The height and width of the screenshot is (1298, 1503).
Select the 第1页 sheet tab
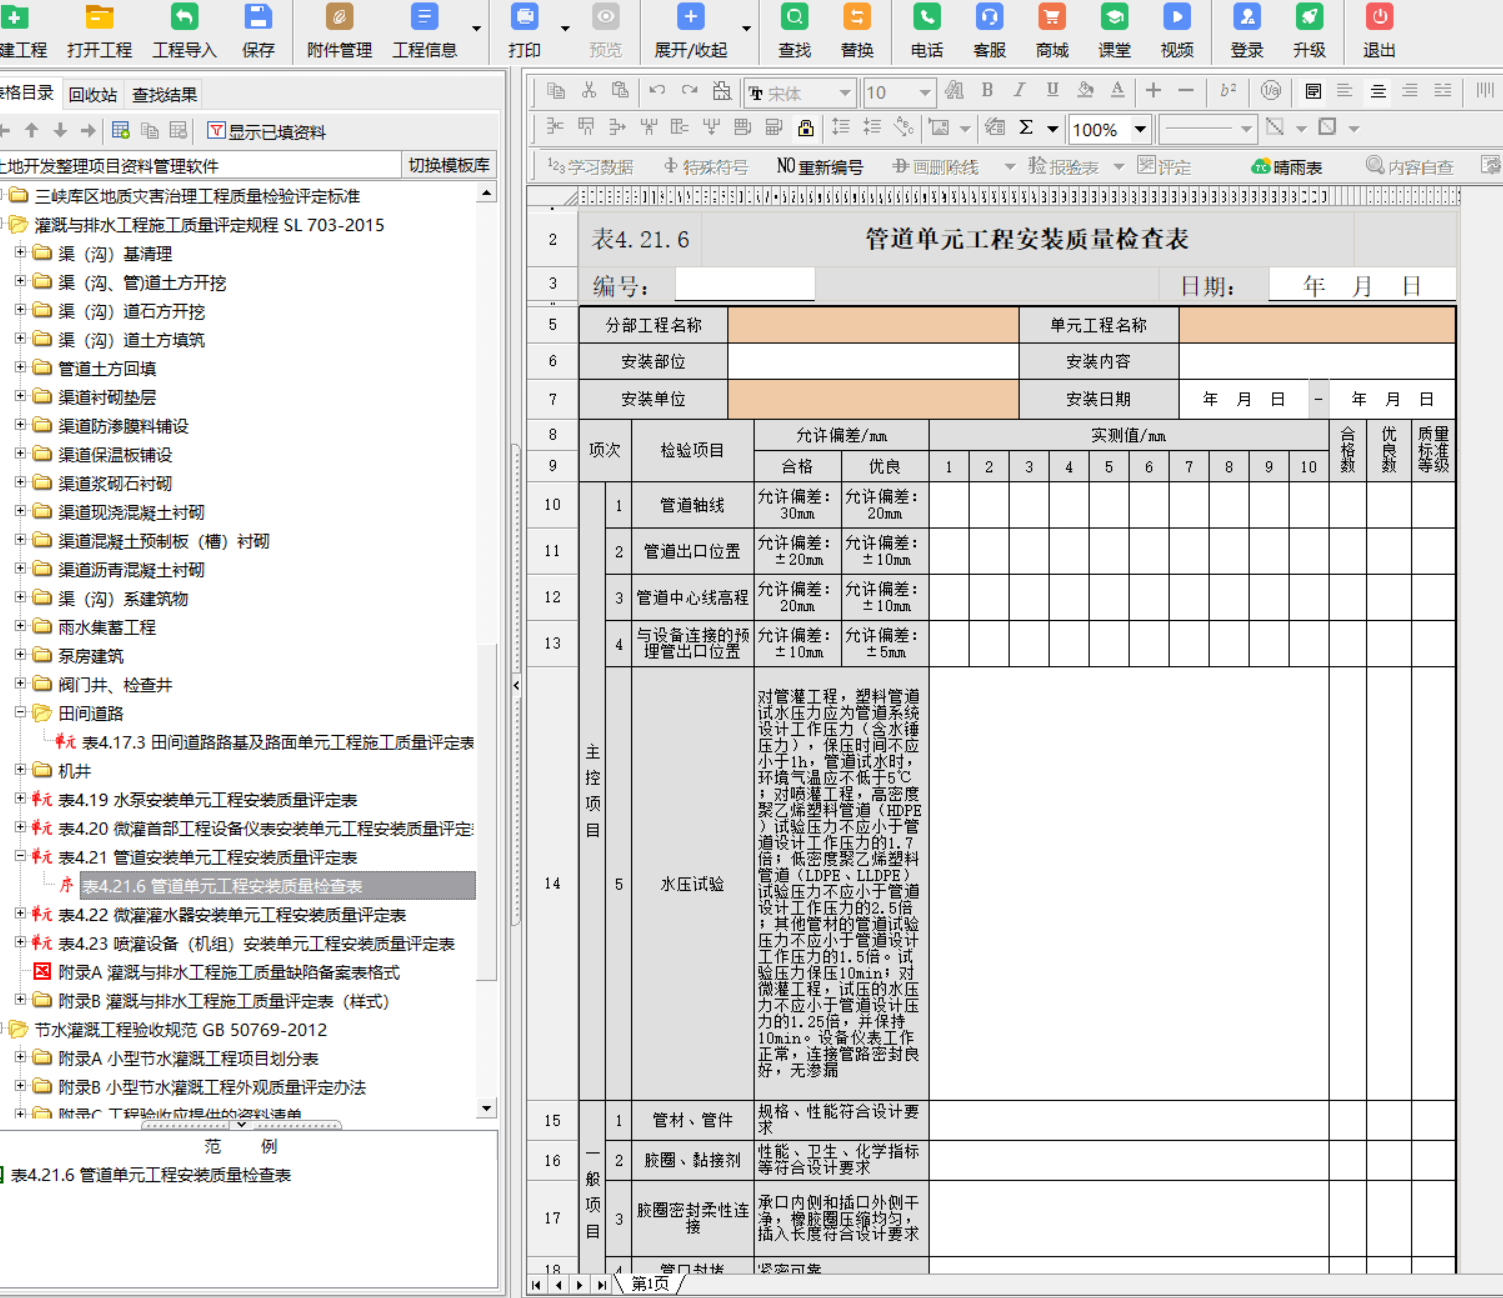pyautogui.click(x=650, y=1284)
